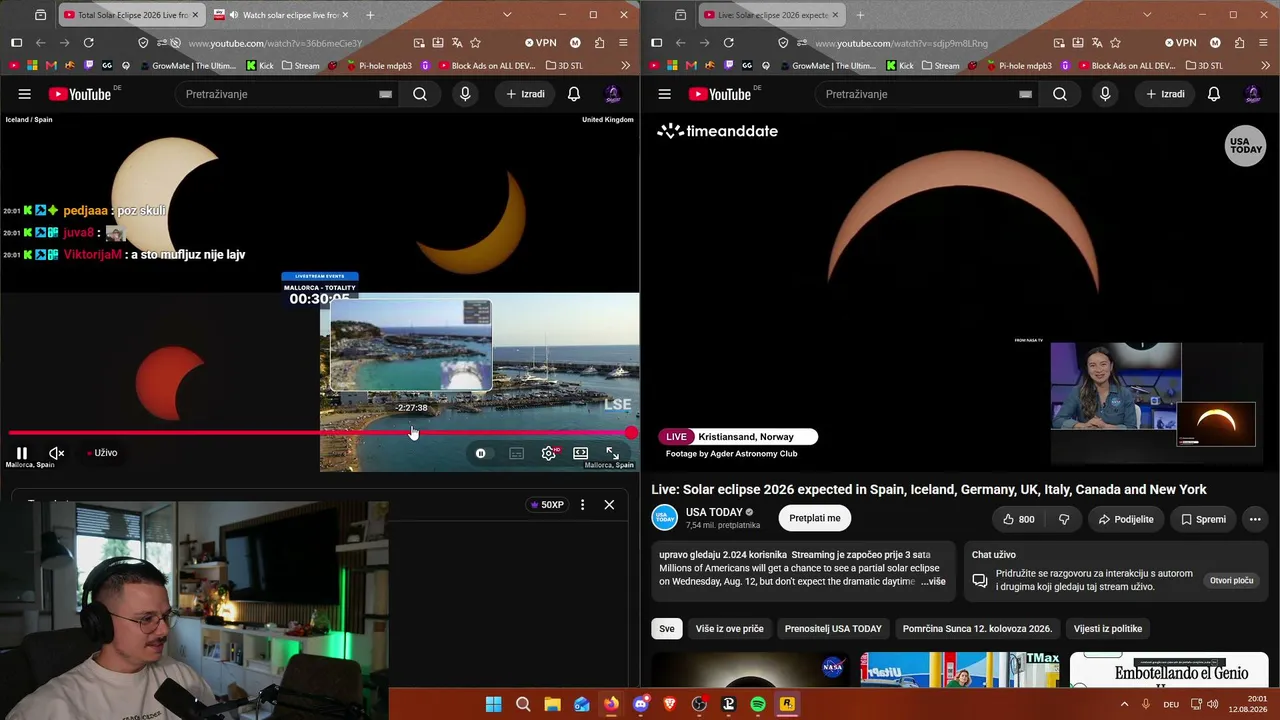This screenshot has width=1280, height=720.
Task: Click search magnifier in left YouTube
Action: click(420, 94)
